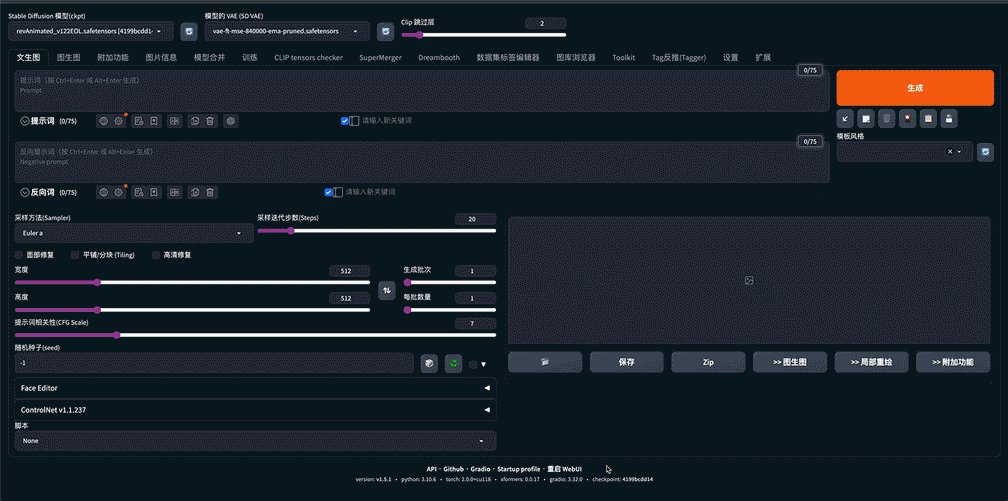Switch to the SuperMerger tab

381,57
